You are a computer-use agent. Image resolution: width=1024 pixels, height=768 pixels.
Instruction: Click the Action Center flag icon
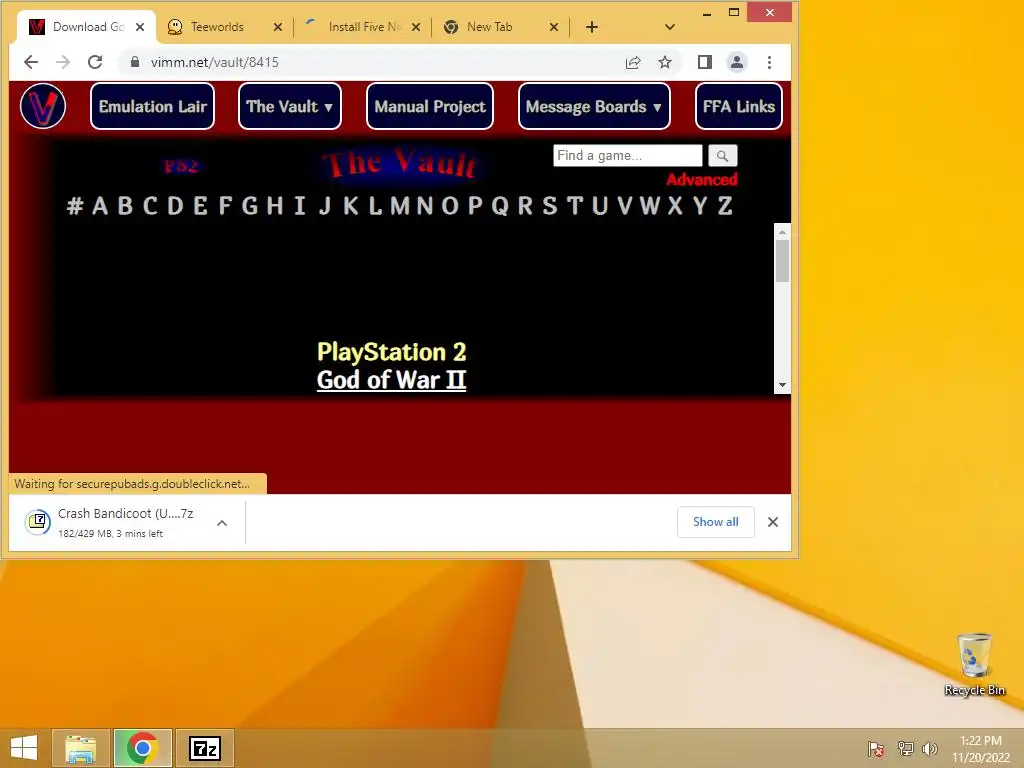876,749
